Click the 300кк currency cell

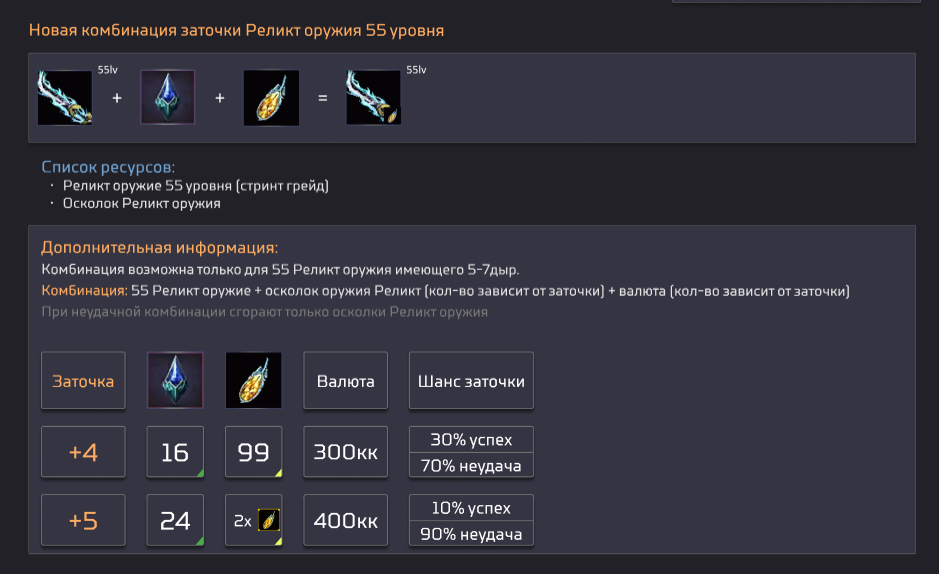[345, 452]
